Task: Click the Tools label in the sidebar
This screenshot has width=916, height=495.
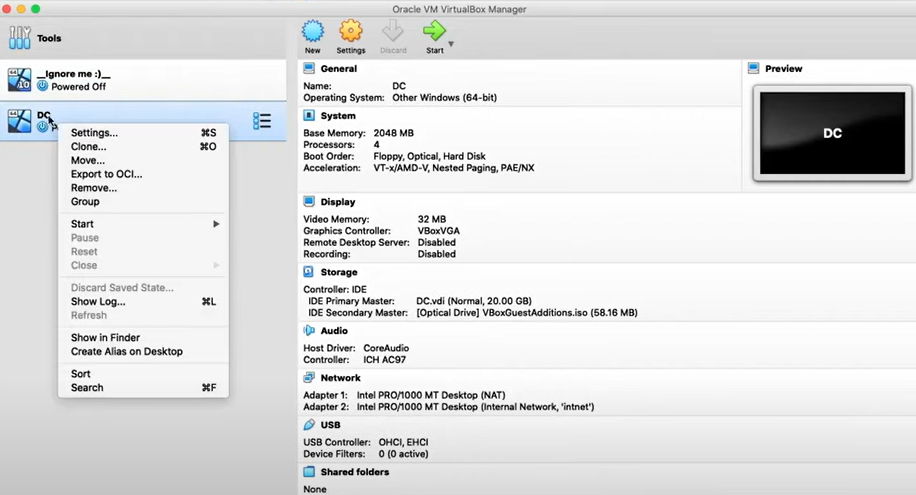Action: (49, 38)
